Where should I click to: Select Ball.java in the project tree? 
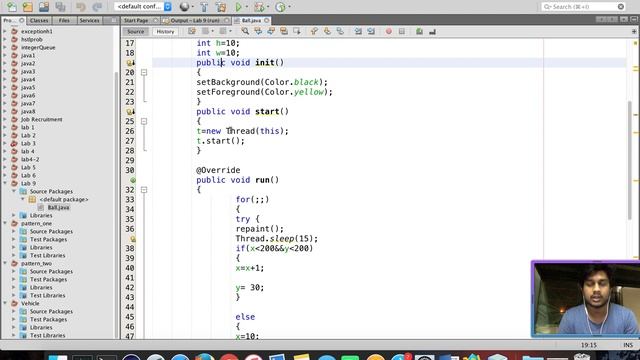coord(58,207)
